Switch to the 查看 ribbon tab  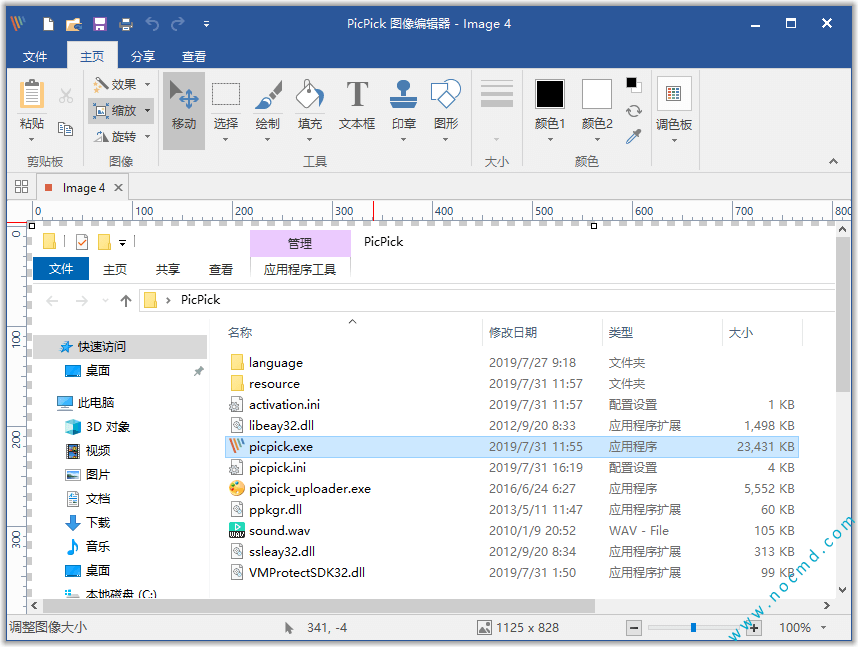click(x=193, y=56)
